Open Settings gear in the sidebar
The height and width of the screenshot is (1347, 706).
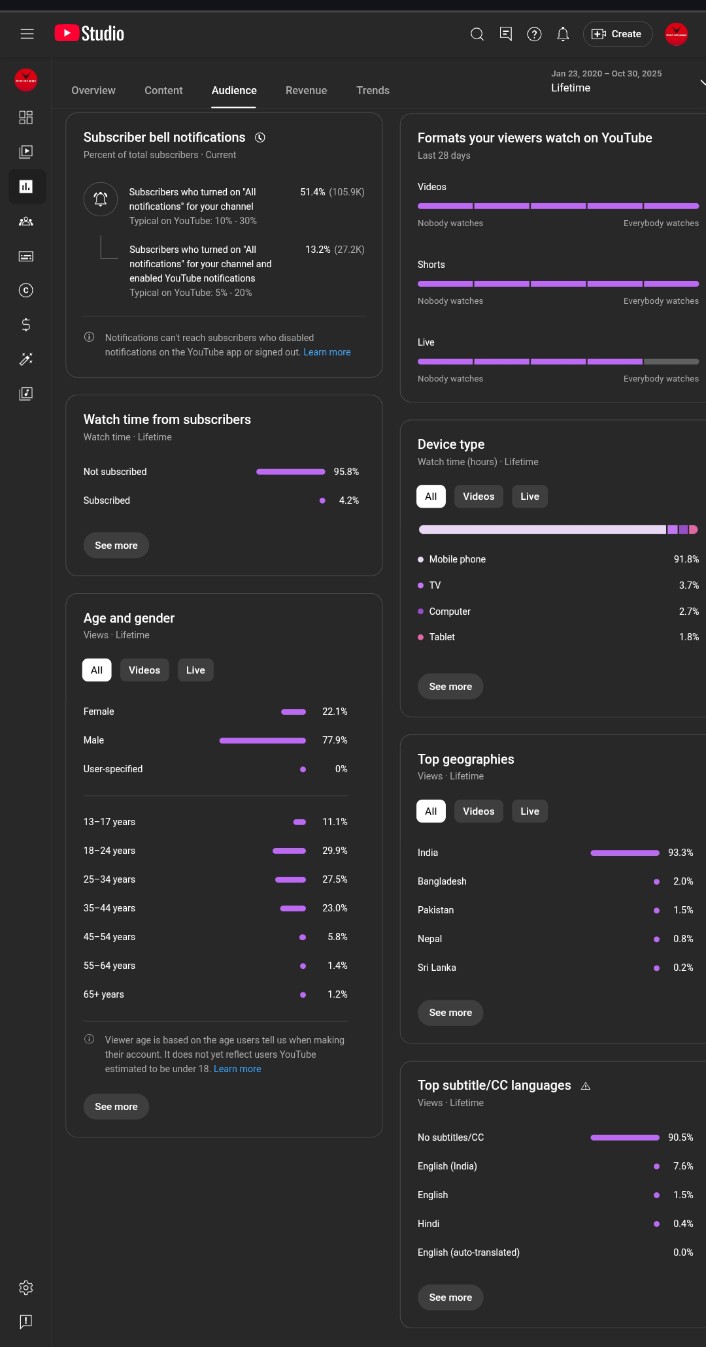pyautogui.click(x=26, y=1287)
